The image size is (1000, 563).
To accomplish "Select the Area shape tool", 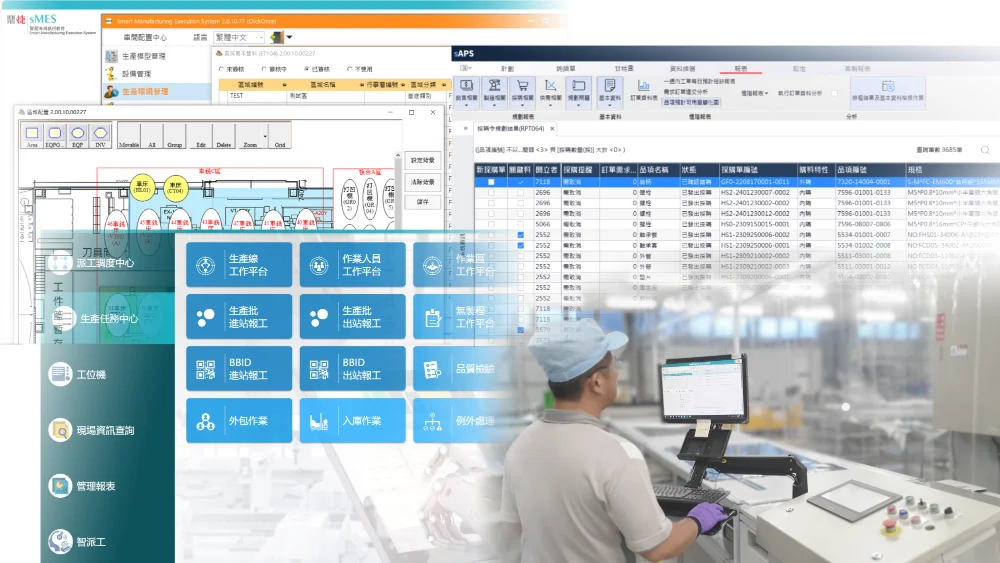I will [32, 135].
